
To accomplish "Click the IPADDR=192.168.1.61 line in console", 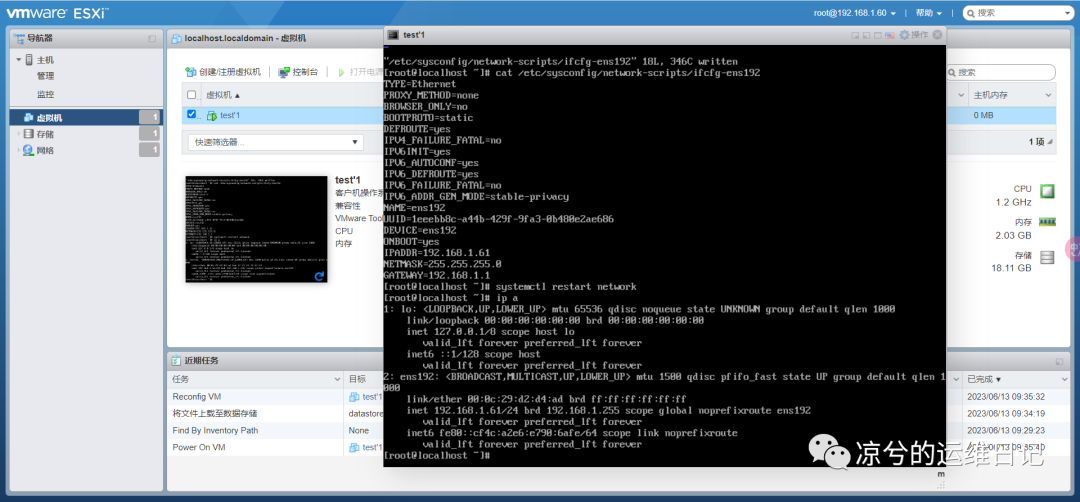I will pos(437,253).
